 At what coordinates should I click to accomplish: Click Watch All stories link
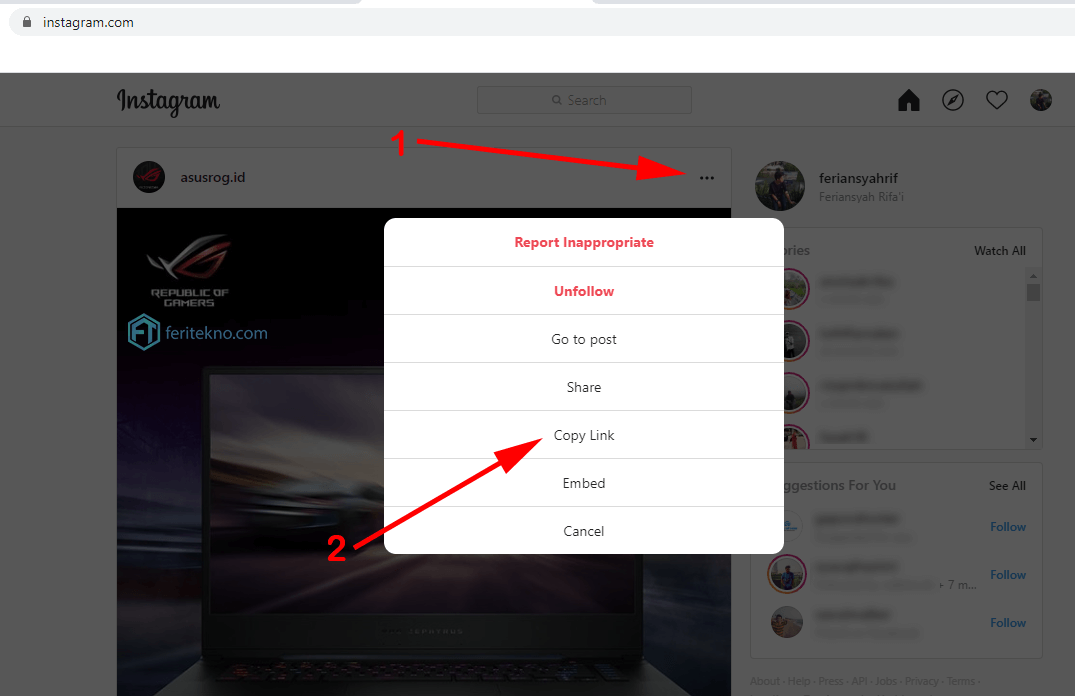click(x=1000, y=251)
